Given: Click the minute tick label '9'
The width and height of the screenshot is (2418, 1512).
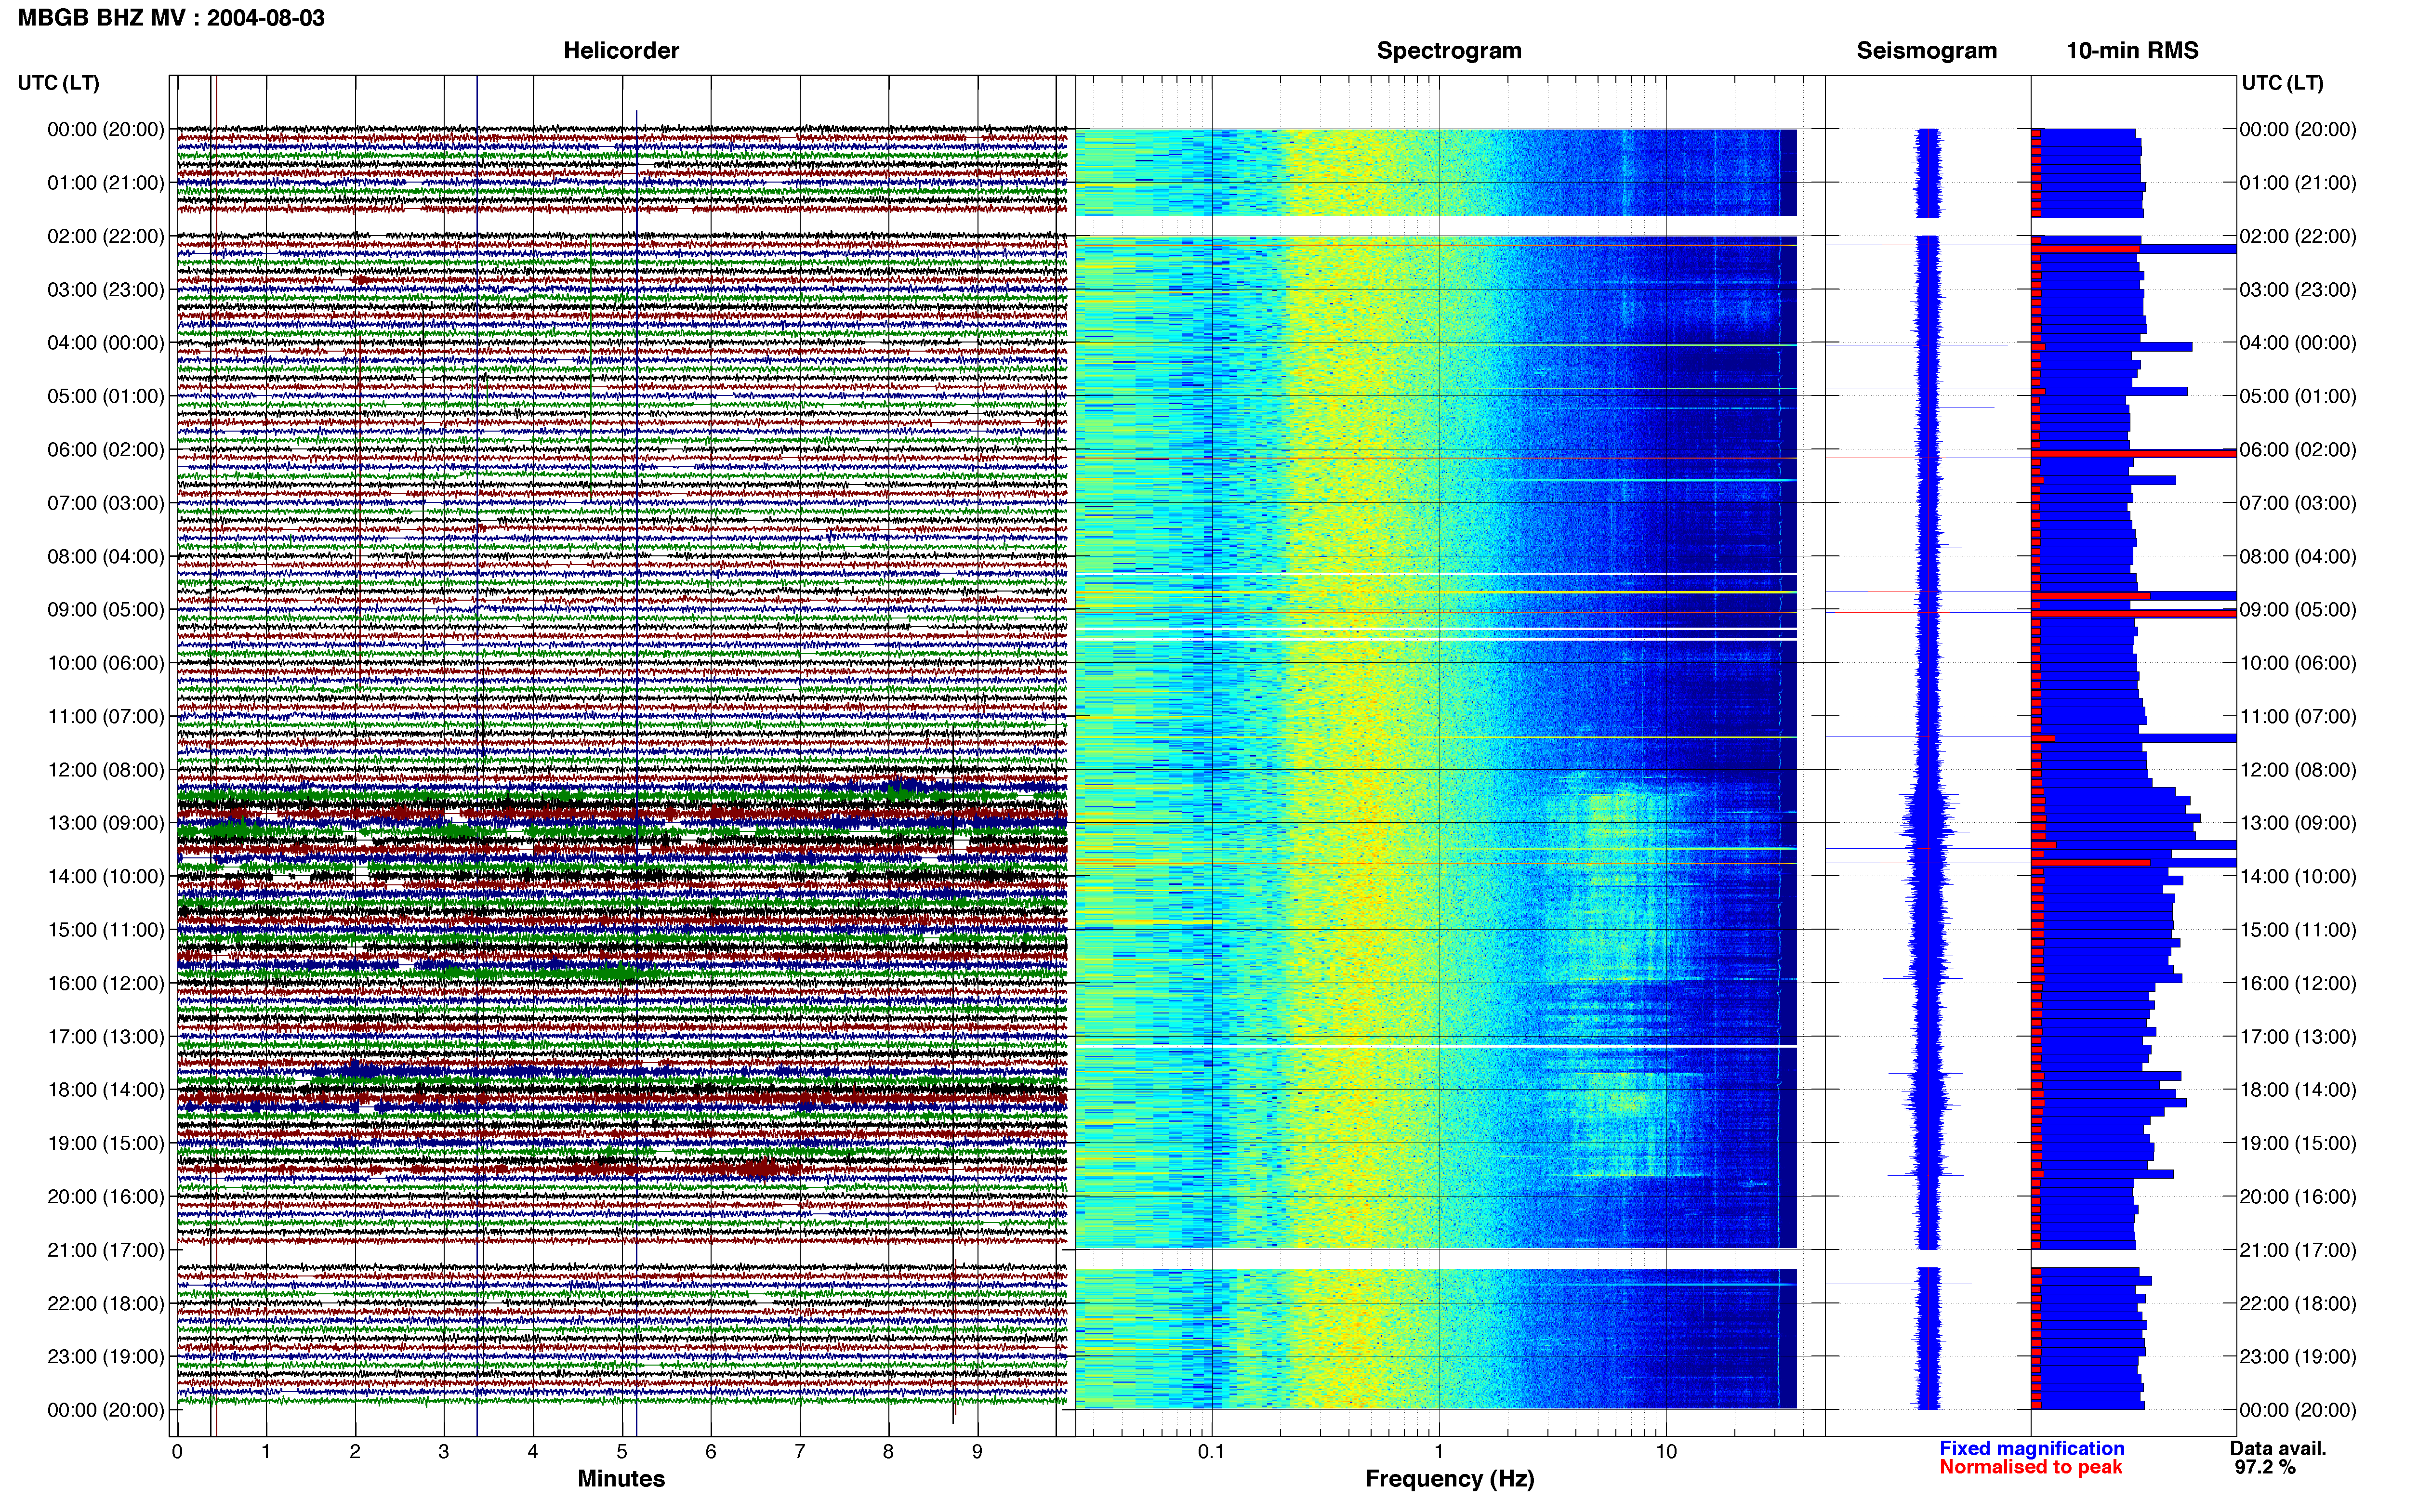Looking at the screenshot, I should 977,1451.
